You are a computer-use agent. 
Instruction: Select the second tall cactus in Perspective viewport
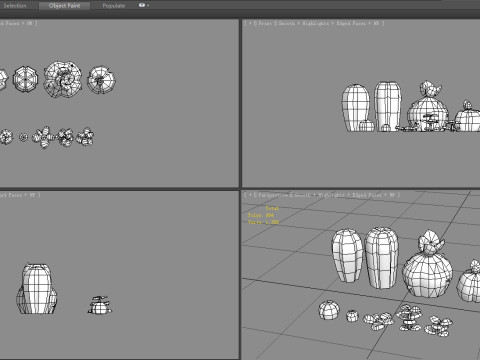382,258
